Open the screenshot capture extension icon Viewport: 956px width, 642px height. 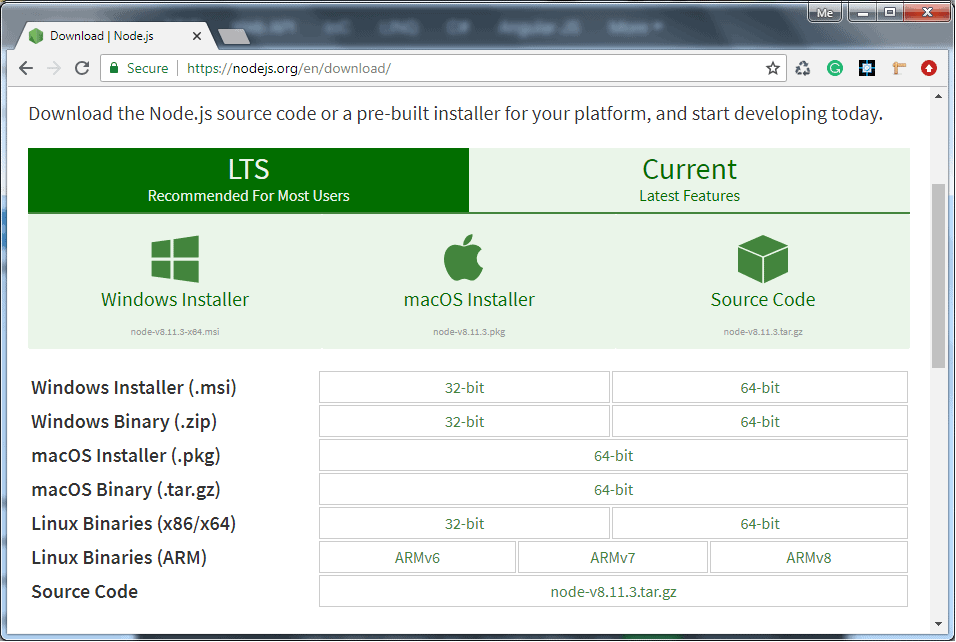866,68
